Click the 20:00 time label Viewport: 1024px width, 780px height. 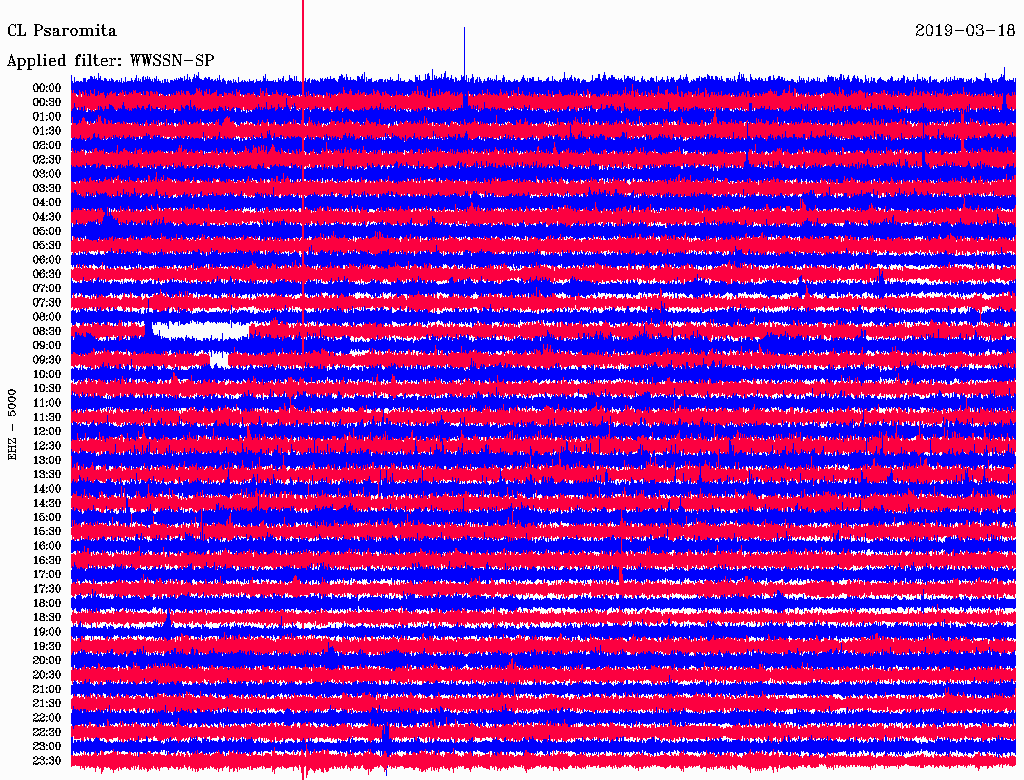[x=47, y=661]
